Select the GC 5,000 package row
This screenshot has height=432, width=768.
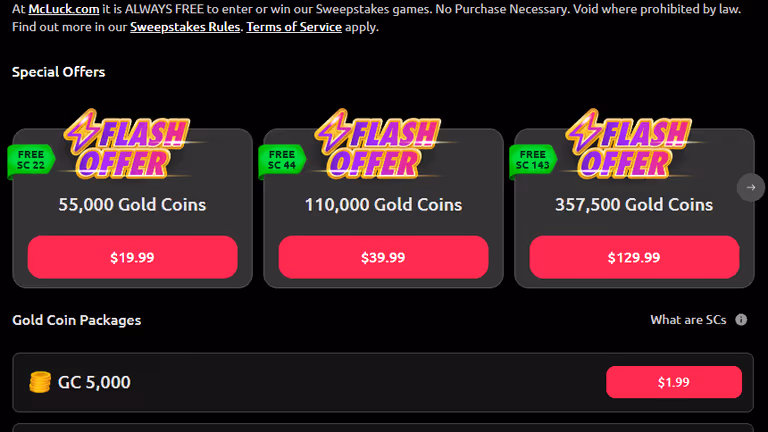383,382
